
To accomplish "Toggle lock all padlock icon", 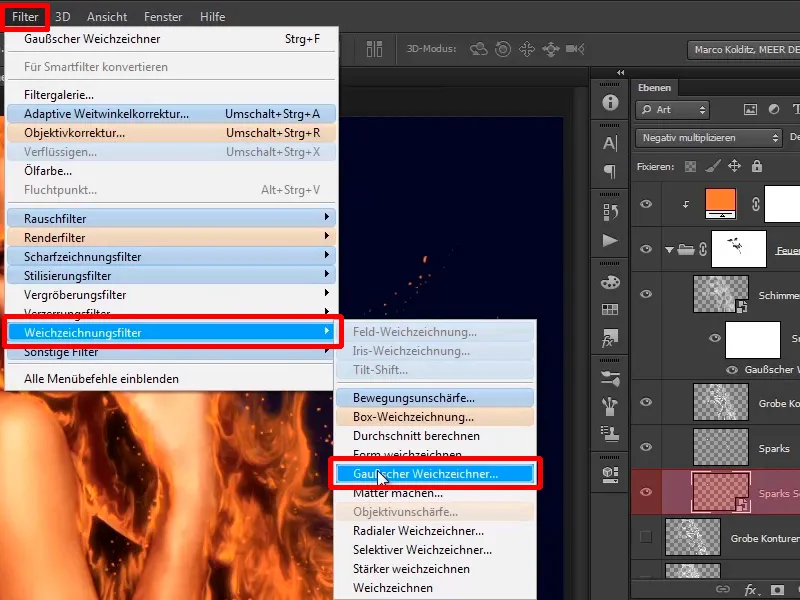I will click(x=757, y=166).
